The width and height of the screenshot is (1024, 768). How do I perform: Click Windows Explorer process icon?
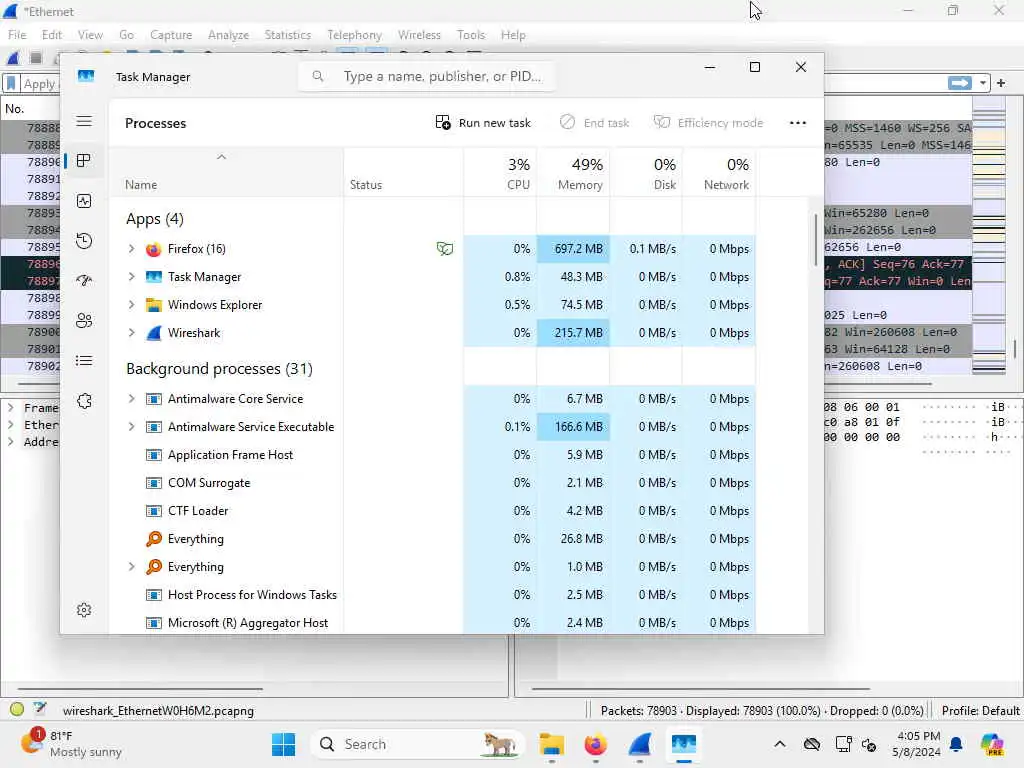(x=153, y=305)
